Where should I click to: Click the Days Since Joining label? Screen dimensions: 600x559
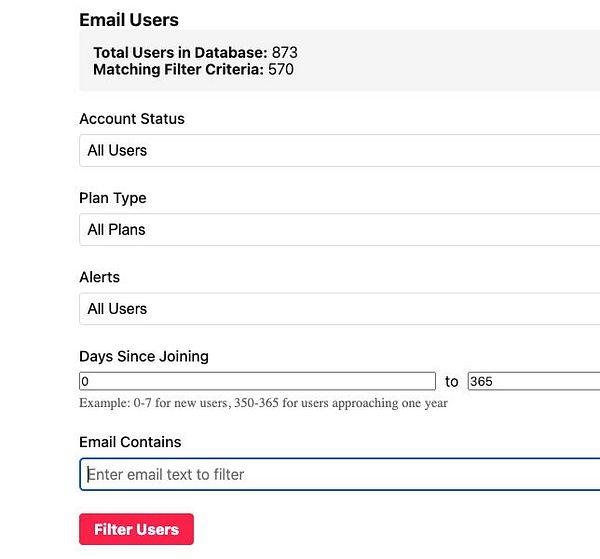[x=144, y=356]
